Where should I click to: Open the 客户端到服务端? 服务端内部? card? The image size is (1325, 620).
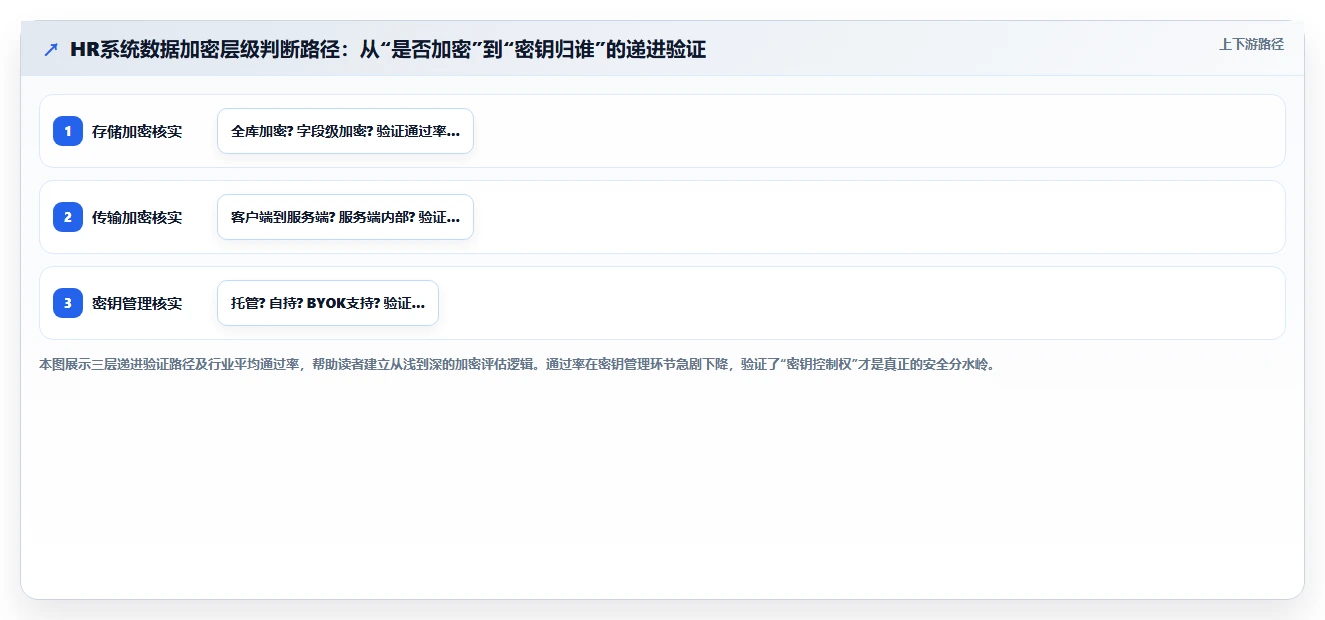[x=345, y=217]
